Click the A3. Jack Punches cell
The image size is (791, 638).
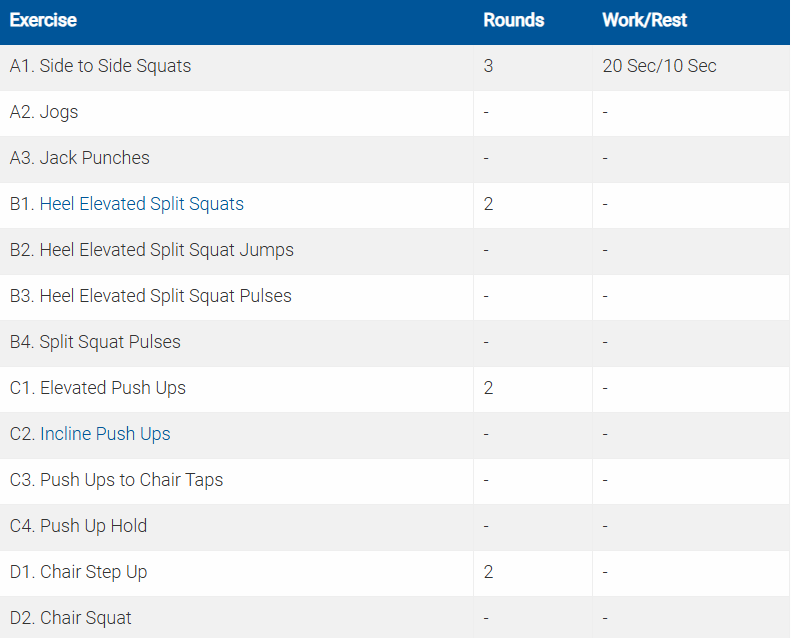click(80, 158)
